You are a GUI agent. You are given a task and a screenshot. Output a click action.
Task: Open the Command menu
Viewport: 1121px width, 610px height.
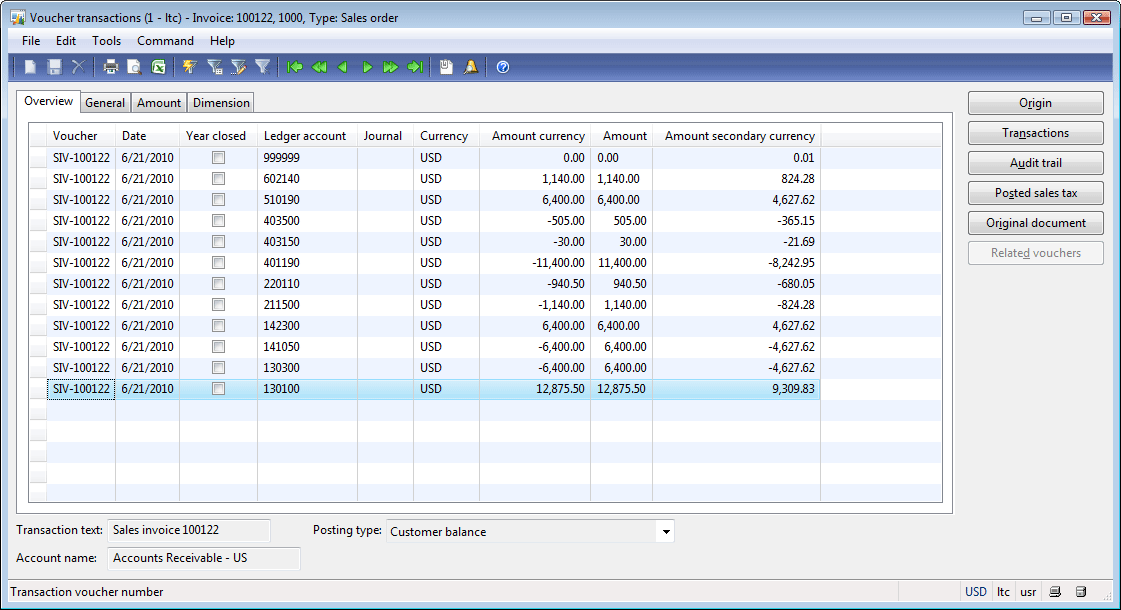pyautogui.click(x=165, y=41)
